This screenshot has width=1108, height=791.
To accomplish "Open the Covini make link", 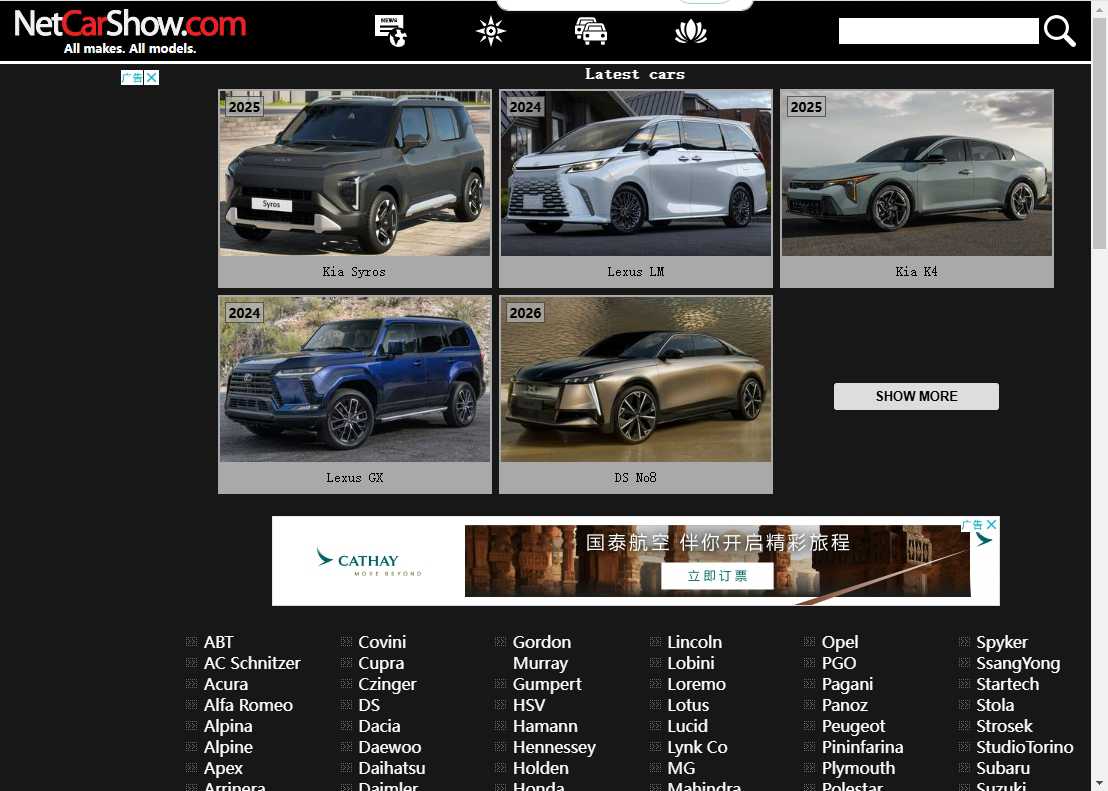I will point(382,642).
